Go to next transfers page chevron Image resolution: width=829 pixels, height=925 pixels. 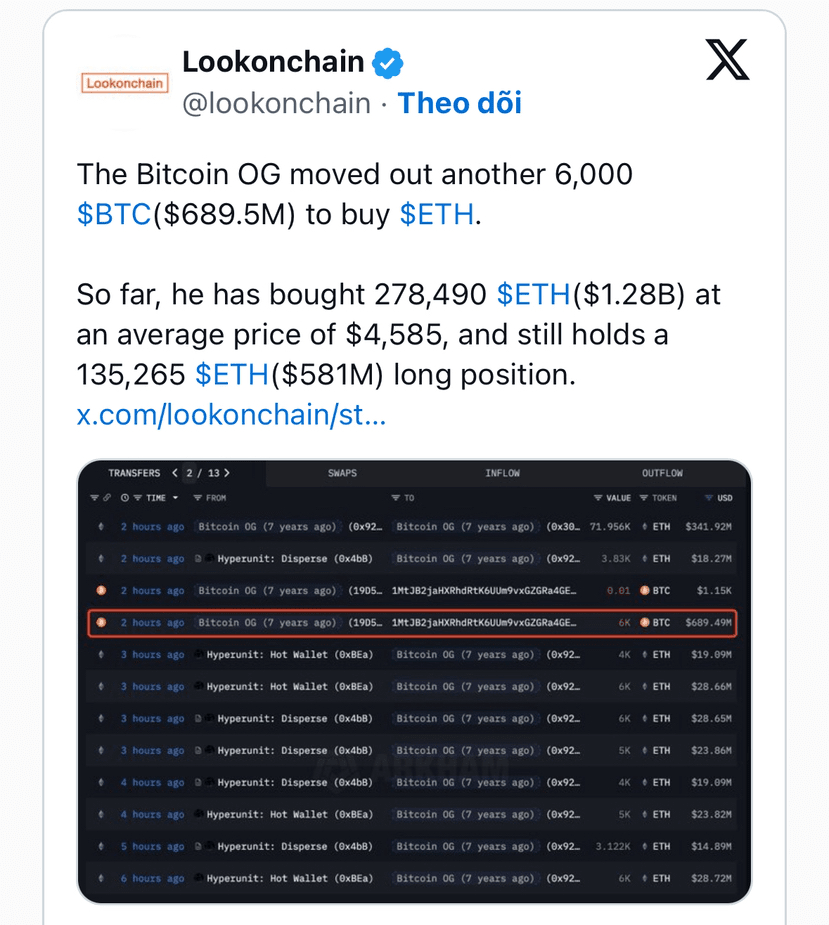(x=227, y=473)
